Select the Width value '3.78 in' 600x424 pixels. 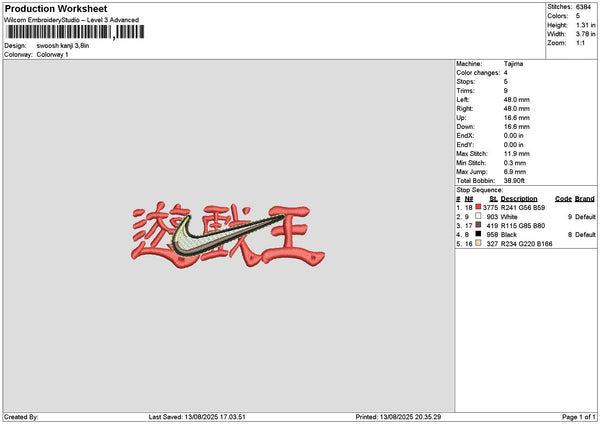click(585, 34)
